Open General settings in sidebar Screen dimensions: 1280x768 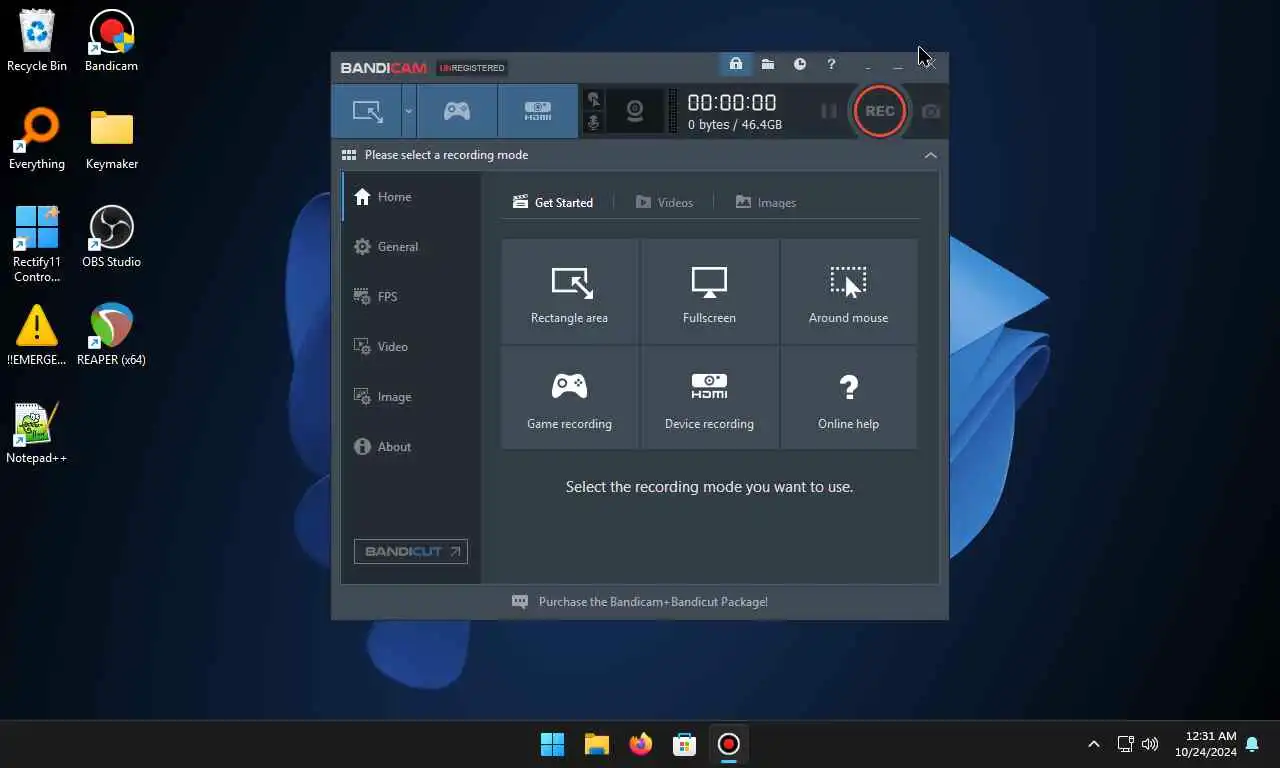(x=411, y=247)
